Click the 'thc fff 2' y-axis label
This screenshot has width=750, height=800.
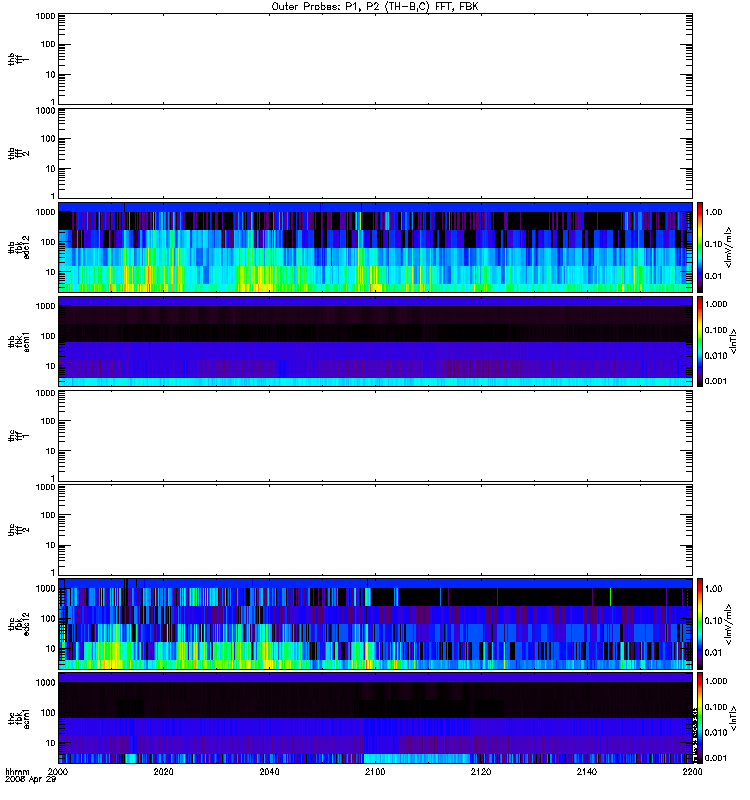click(x=19, y=530)
